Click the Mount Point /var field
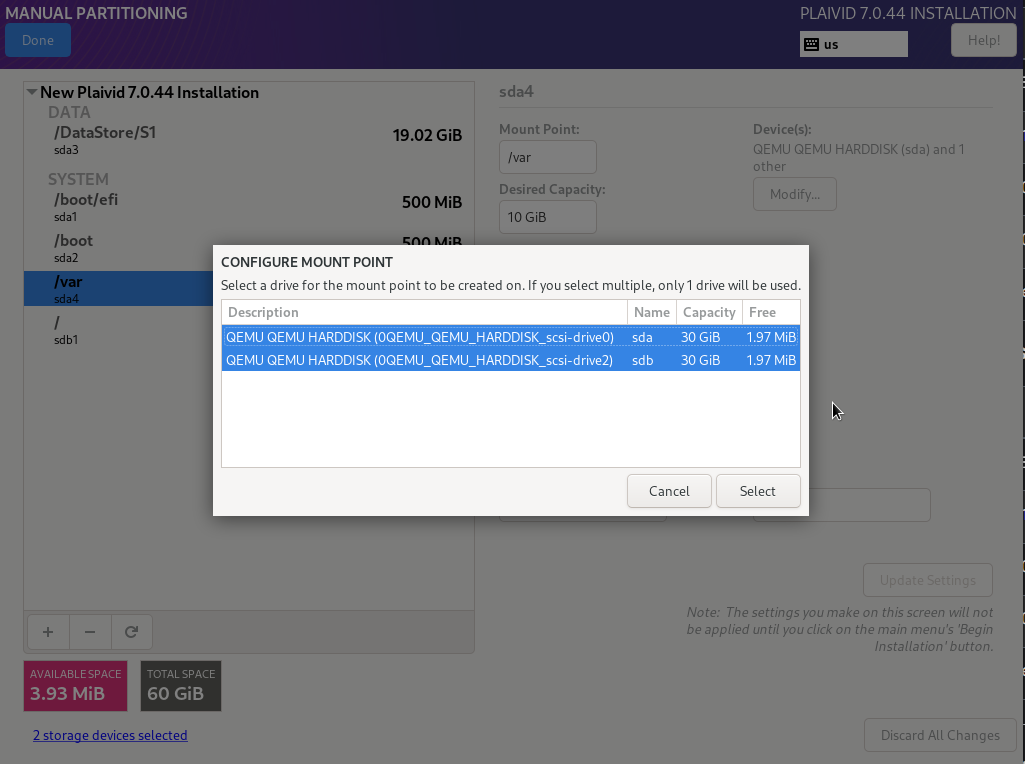Screen dimensions: 1025x764 point(548,158)
